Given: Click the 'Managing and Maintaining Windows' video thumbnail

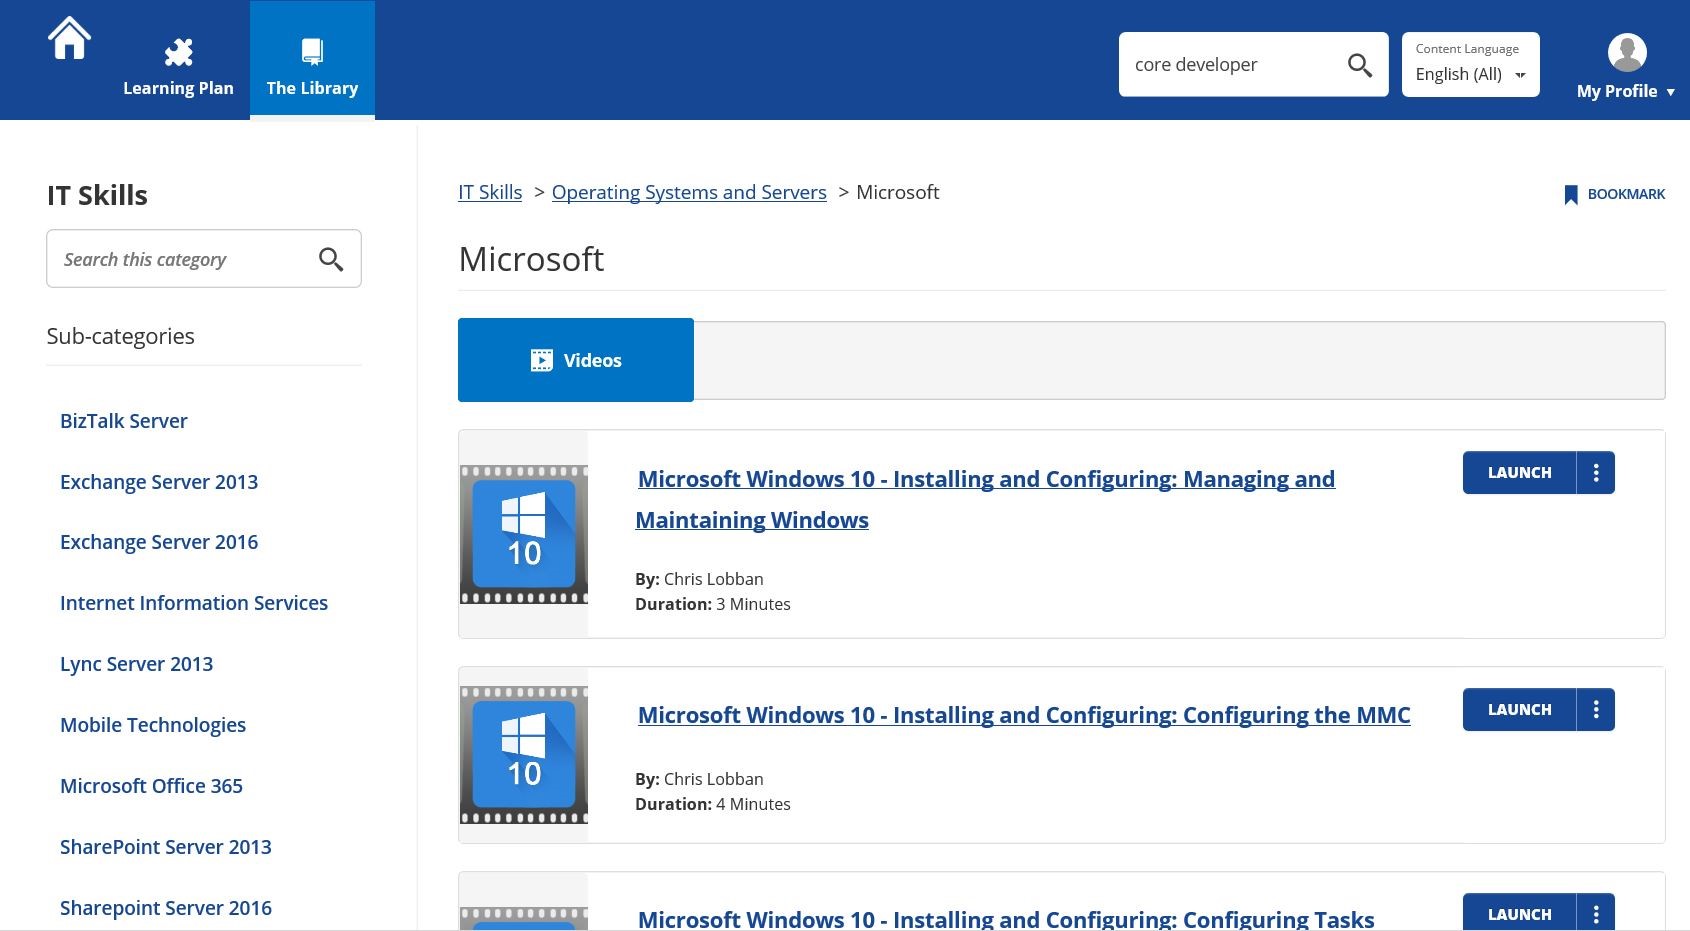Looking at the screenshot, I should 524,534.
